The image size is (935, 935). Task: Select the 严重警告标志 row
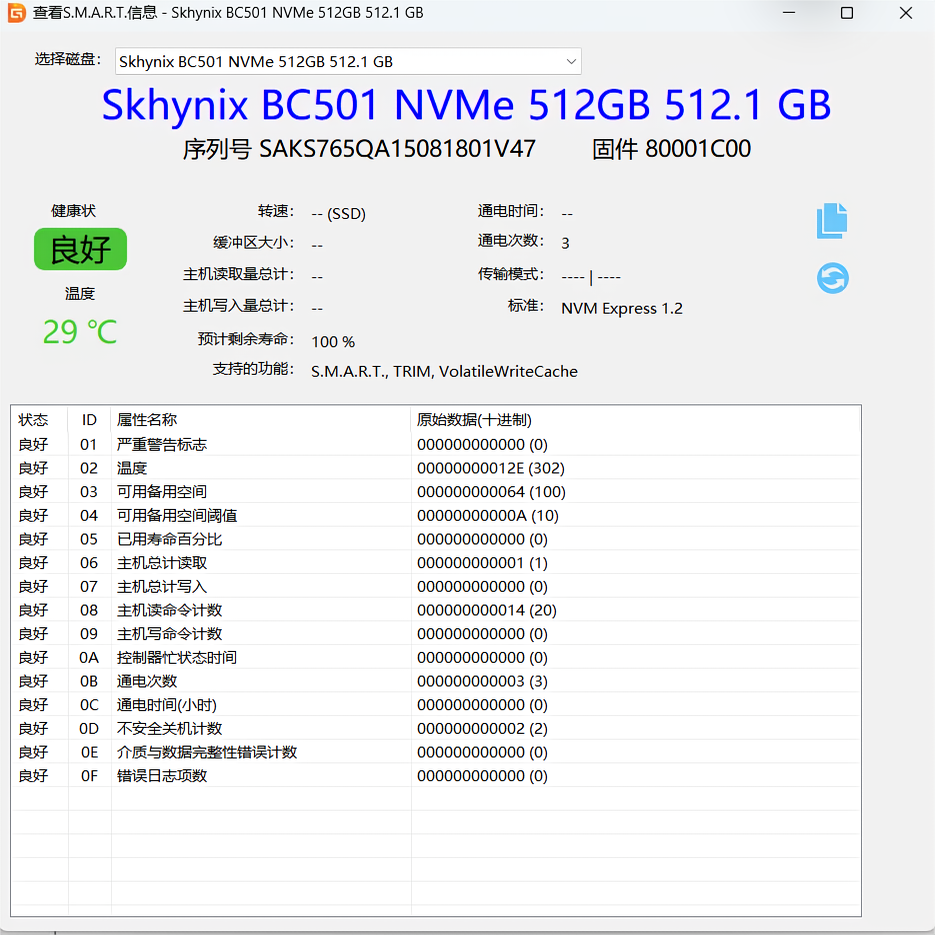pos(436,444)
